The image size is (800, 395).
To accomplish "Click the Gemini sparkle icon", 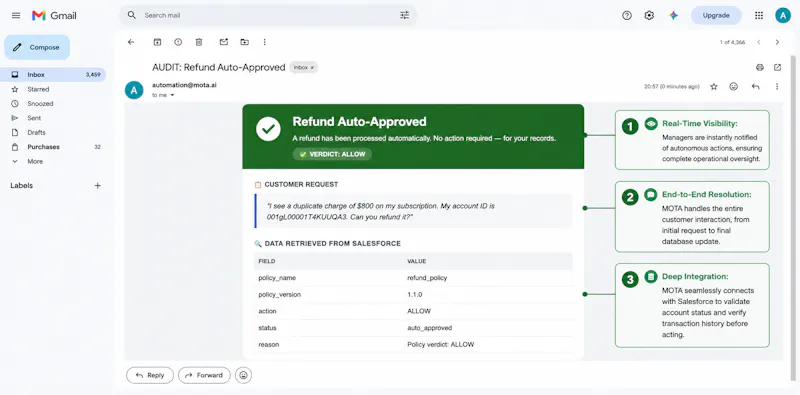I will coord(673,15).
